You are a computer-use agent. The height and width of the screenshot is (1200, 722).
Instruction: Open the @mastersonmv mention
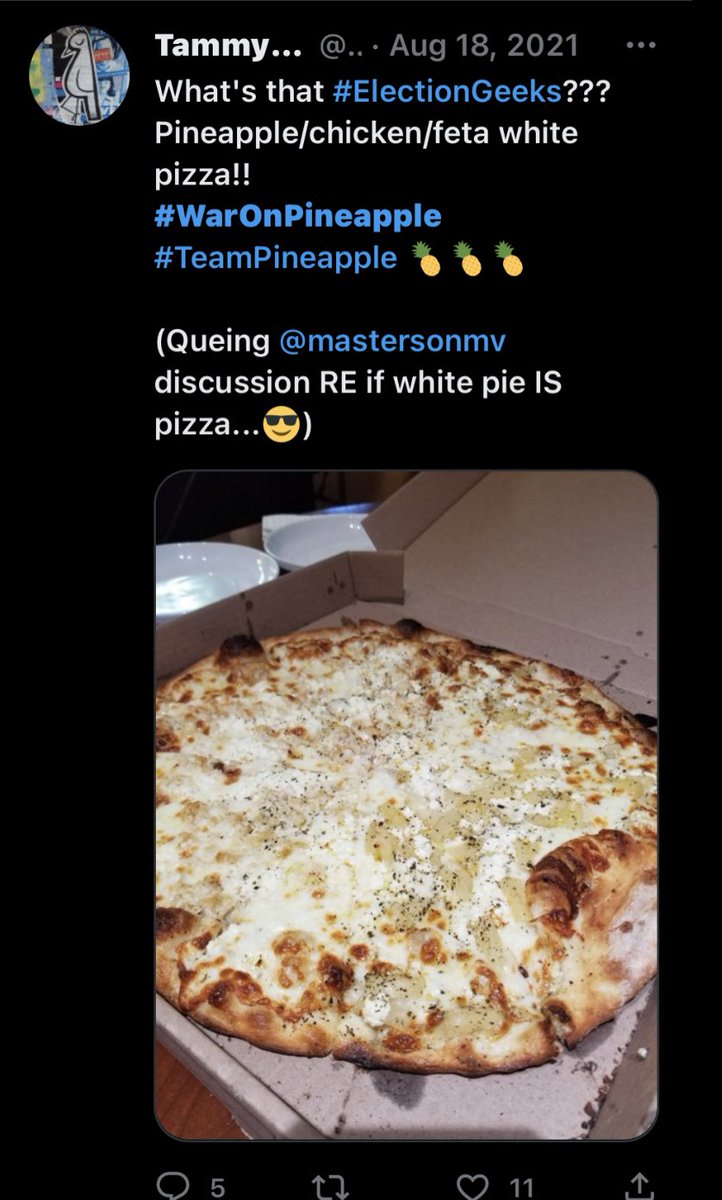(x=393, y=340)
